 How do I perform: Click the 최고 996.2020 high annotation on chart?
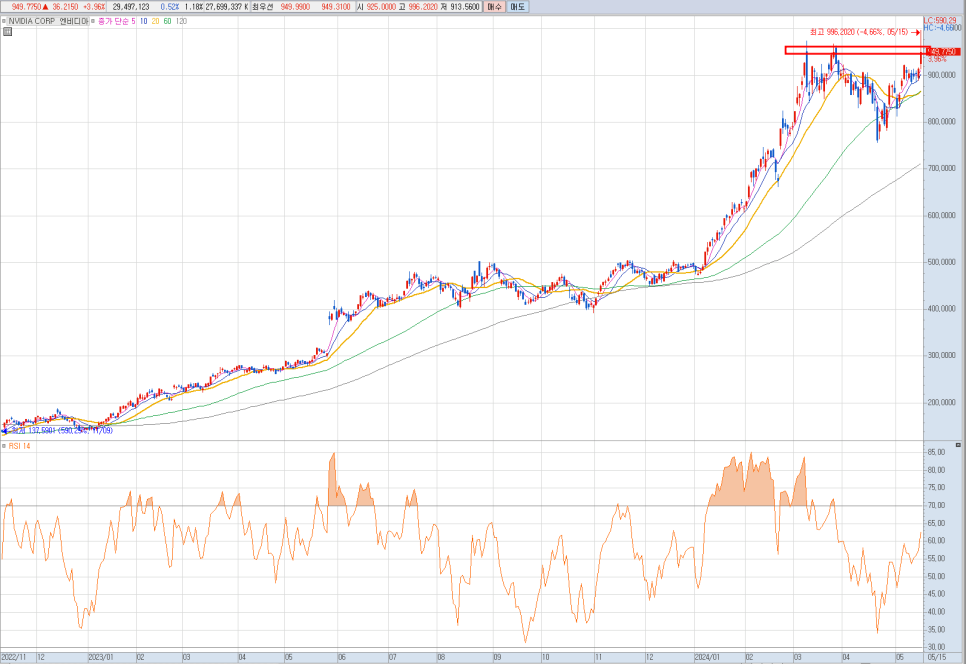[x=859, y=32]
